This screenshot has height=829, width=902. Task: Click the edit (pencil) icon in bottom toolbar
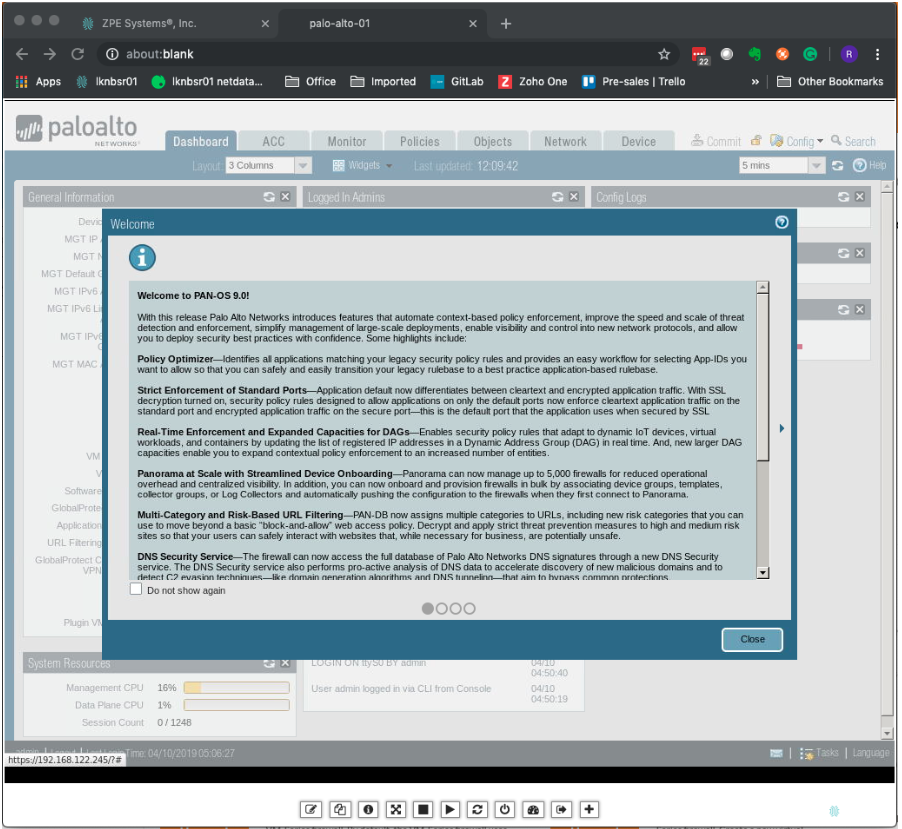point(311,809)
